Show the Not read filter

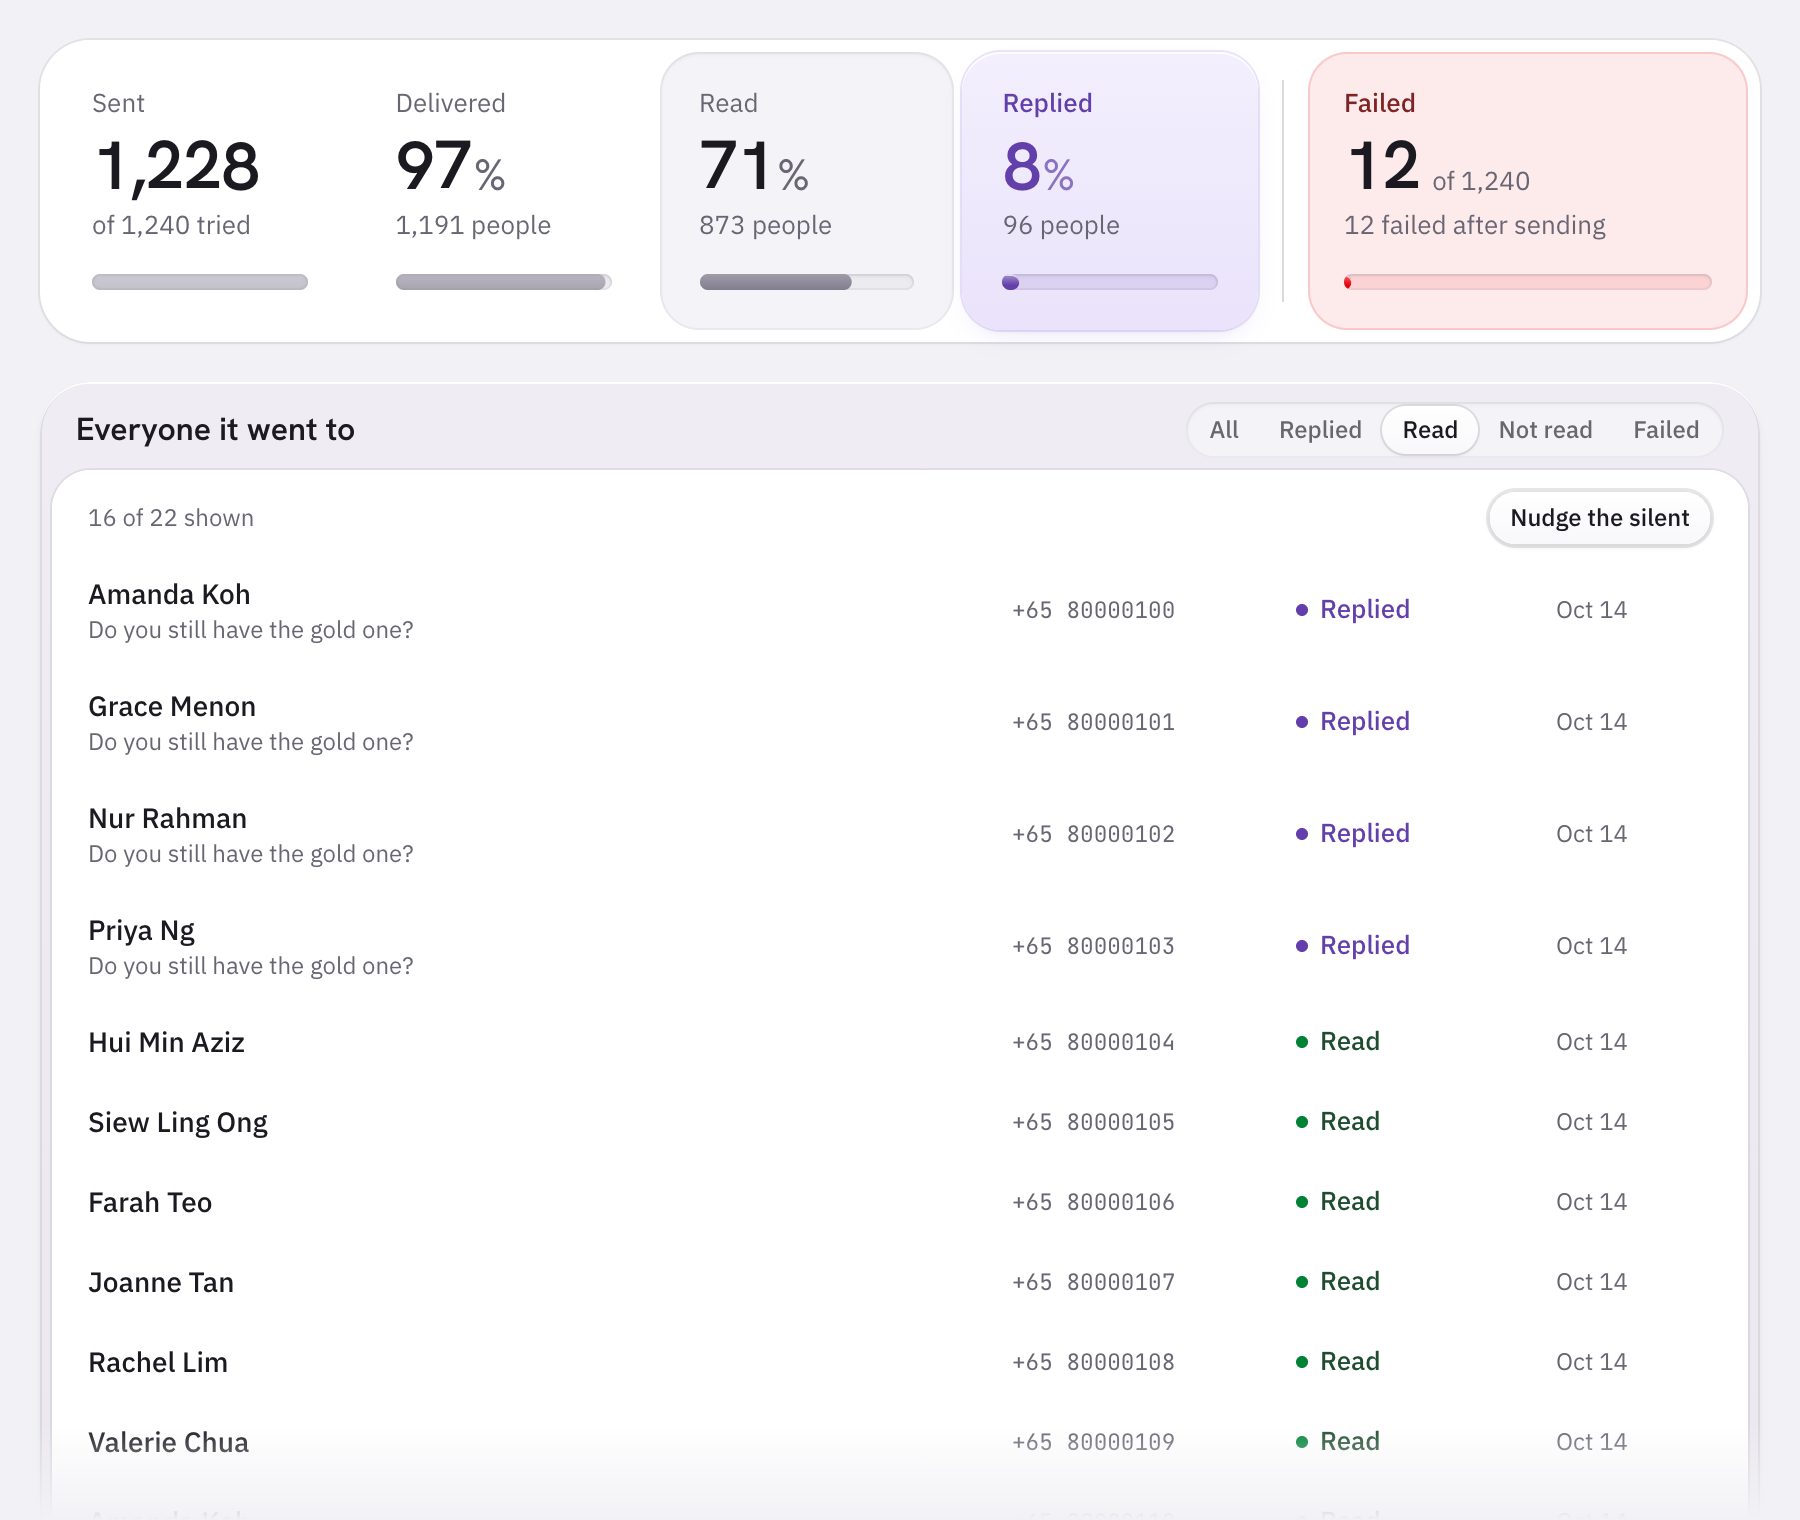point(1545,430)
